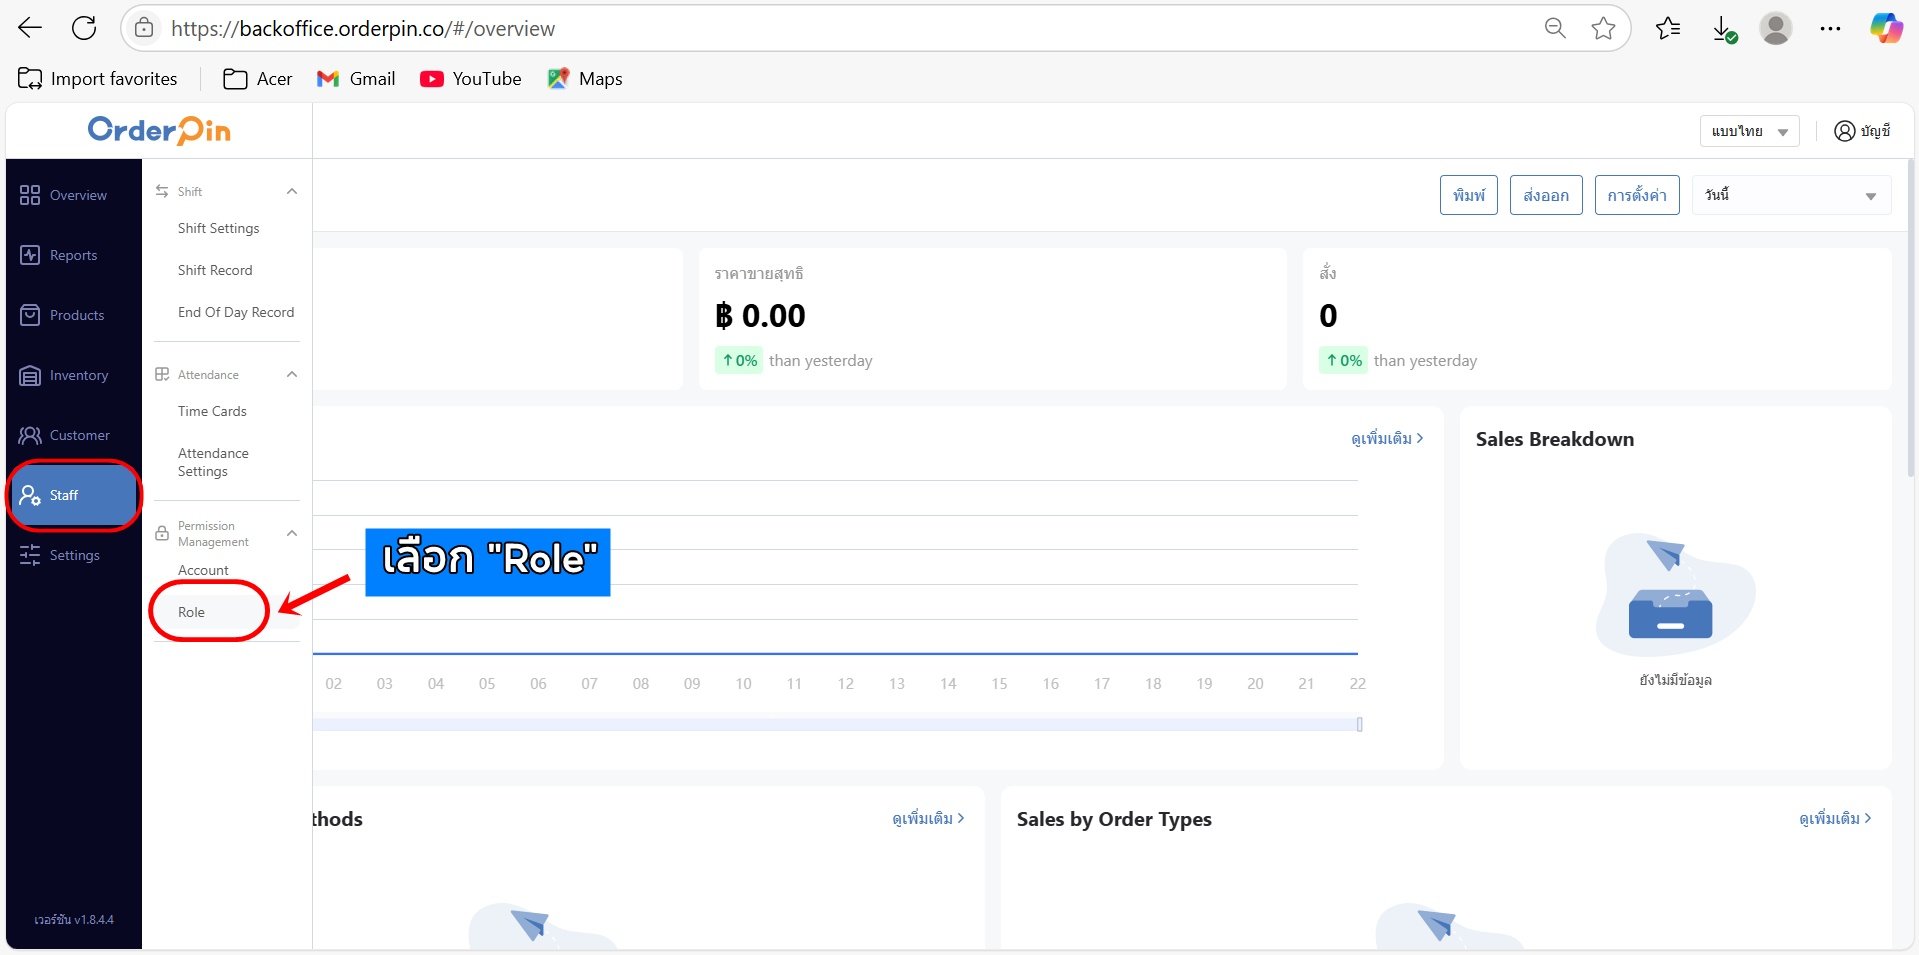Viewport: 1919px width, 955px height.
Task: Click the การตั้งค่า settings button
Action: click(1637, 195)
